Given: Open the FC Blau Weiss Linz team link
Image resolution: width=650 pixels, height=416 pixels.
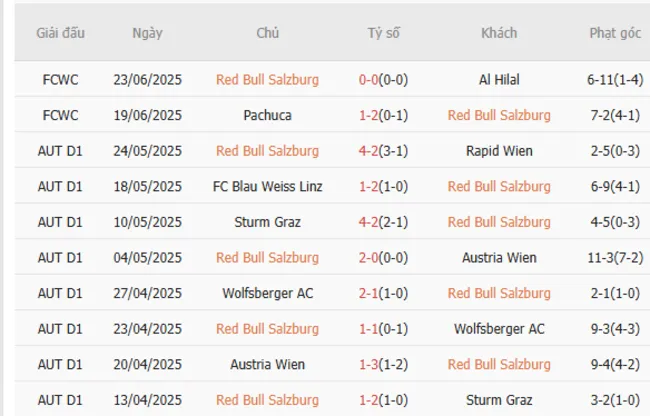Looking at the screenshot, I should coord(267,186).
